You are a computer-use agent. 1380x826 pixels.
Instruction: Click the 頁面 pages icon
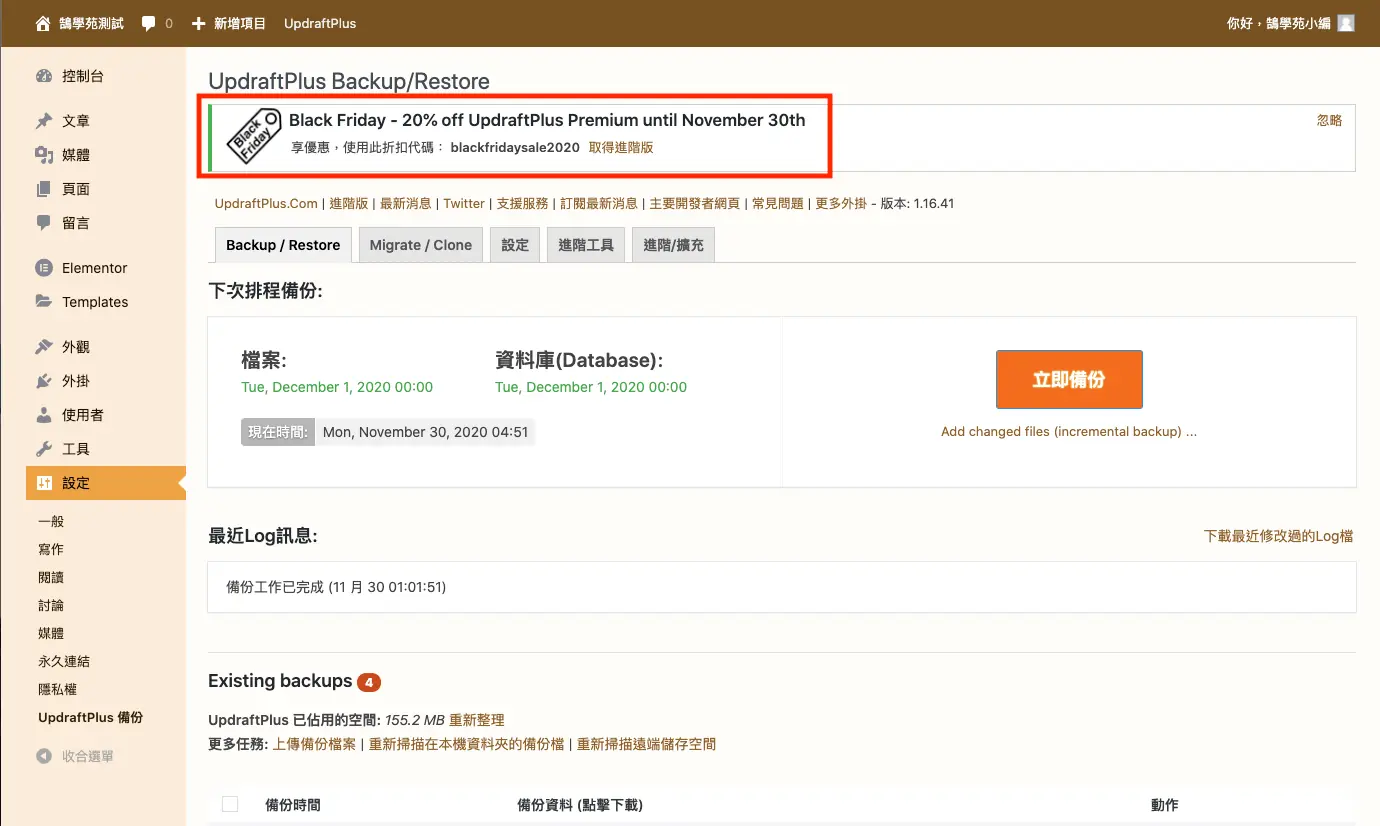click(44, 189)
